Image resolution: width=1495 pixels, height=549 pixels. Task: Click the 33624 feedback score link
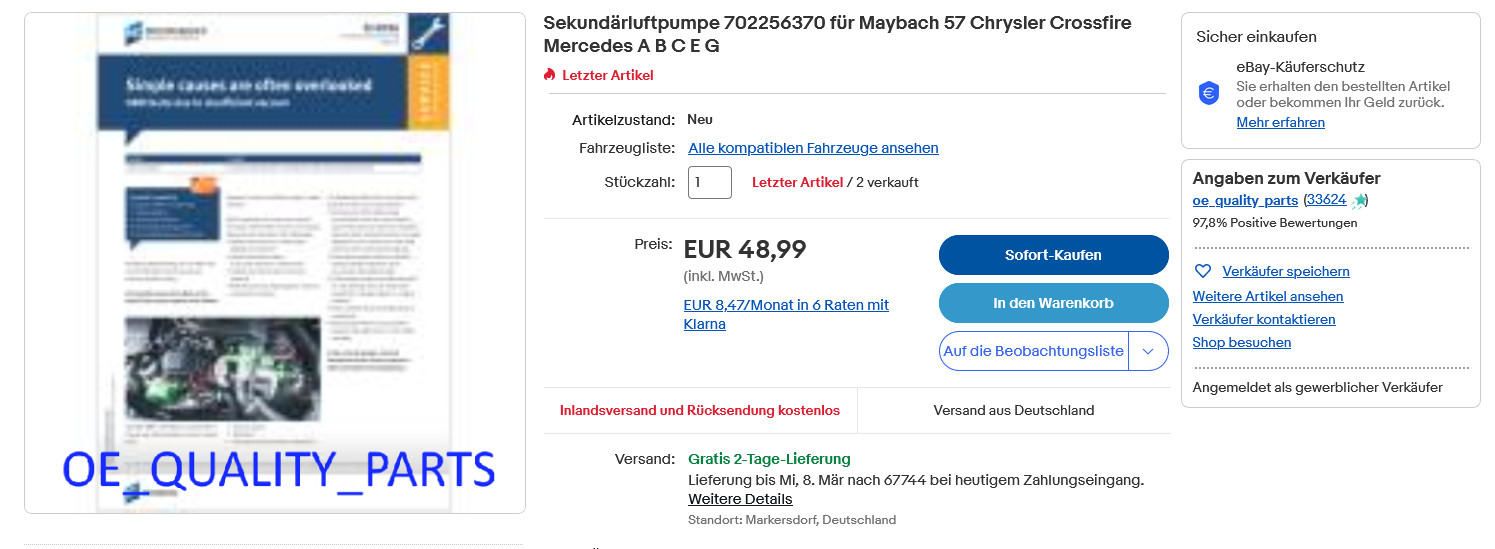coord(1325,200)
